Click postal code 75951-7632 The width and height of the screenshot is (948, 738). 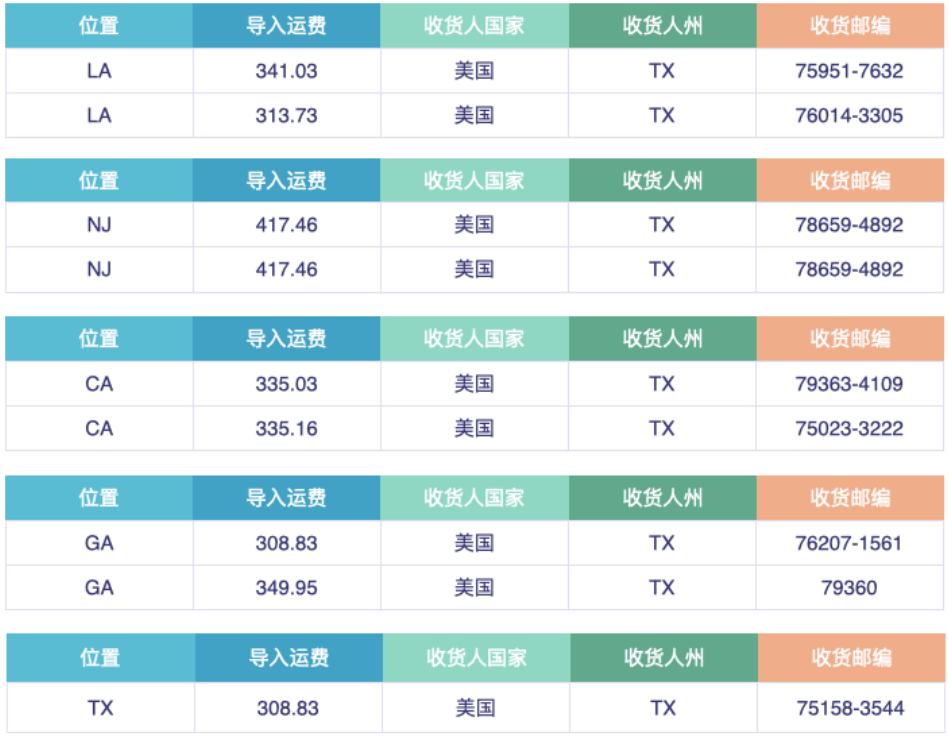(x=849, y=71)
